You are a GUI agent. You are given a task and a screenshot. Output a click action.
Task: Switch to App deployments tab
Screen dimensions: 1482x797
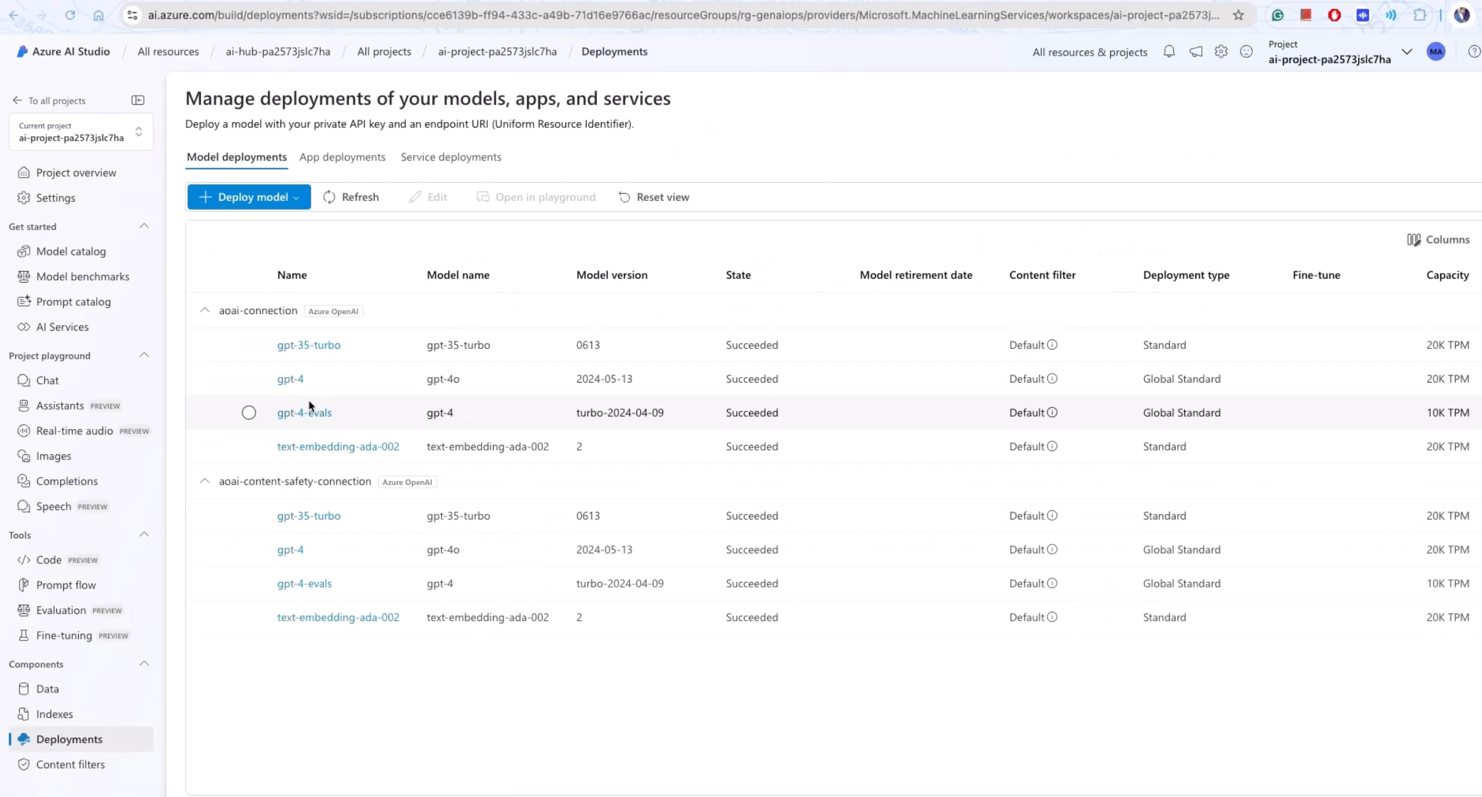[x=342, y=157]
